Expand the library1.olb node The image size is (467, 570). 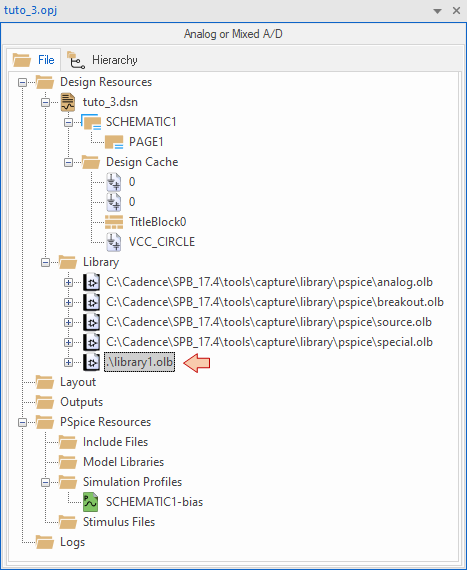pyautogui.click(x=68, y=362)
